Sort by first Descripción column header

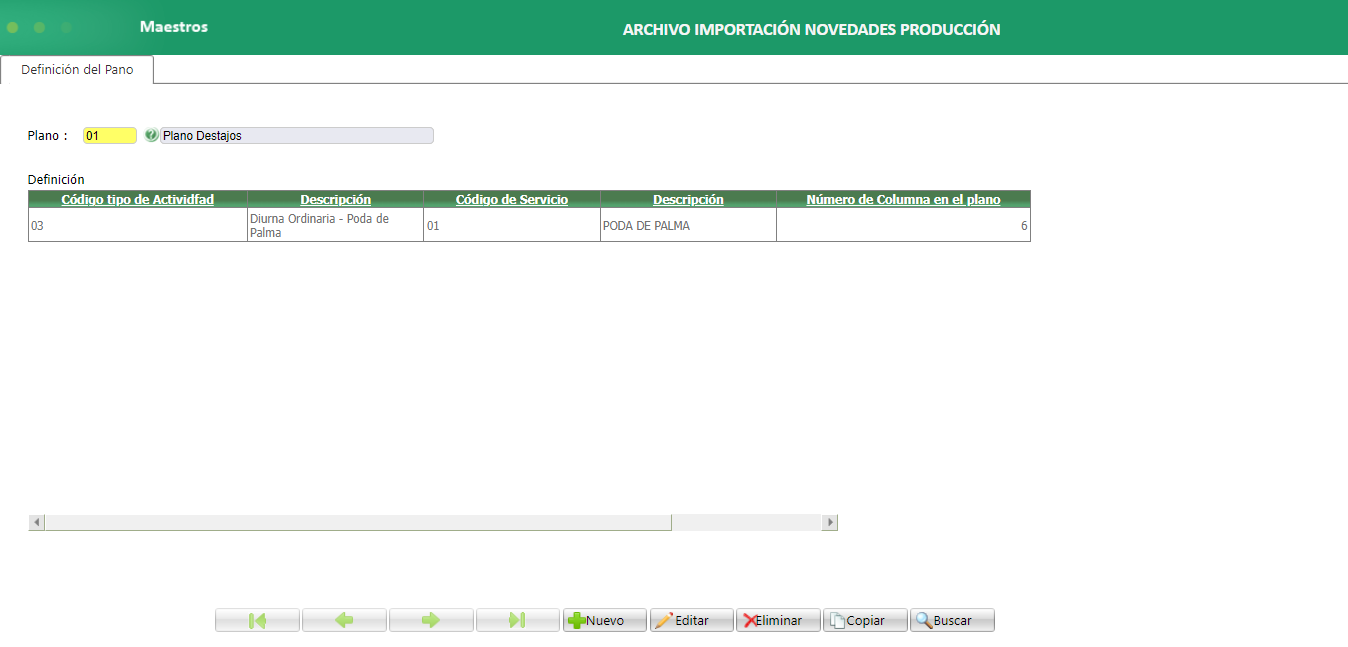tap(336, 200)
